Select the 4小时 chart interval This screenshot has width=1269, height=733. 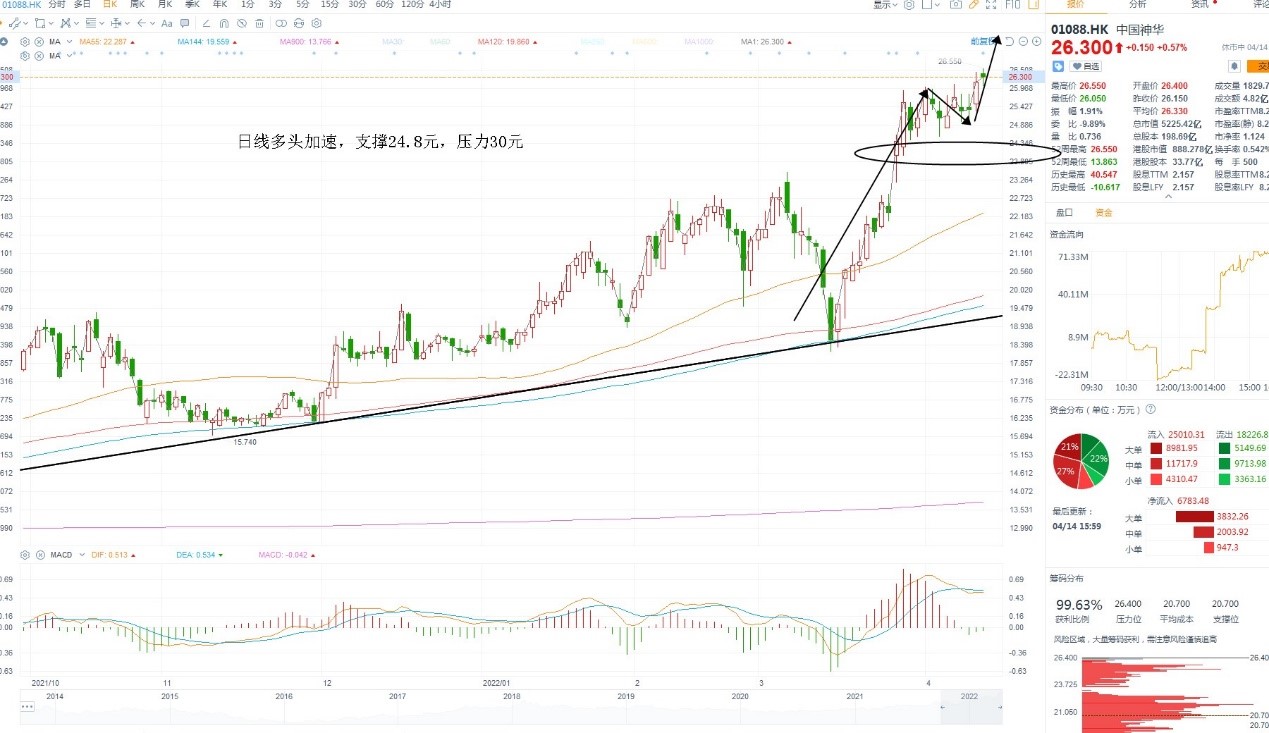tap(440, 5)
